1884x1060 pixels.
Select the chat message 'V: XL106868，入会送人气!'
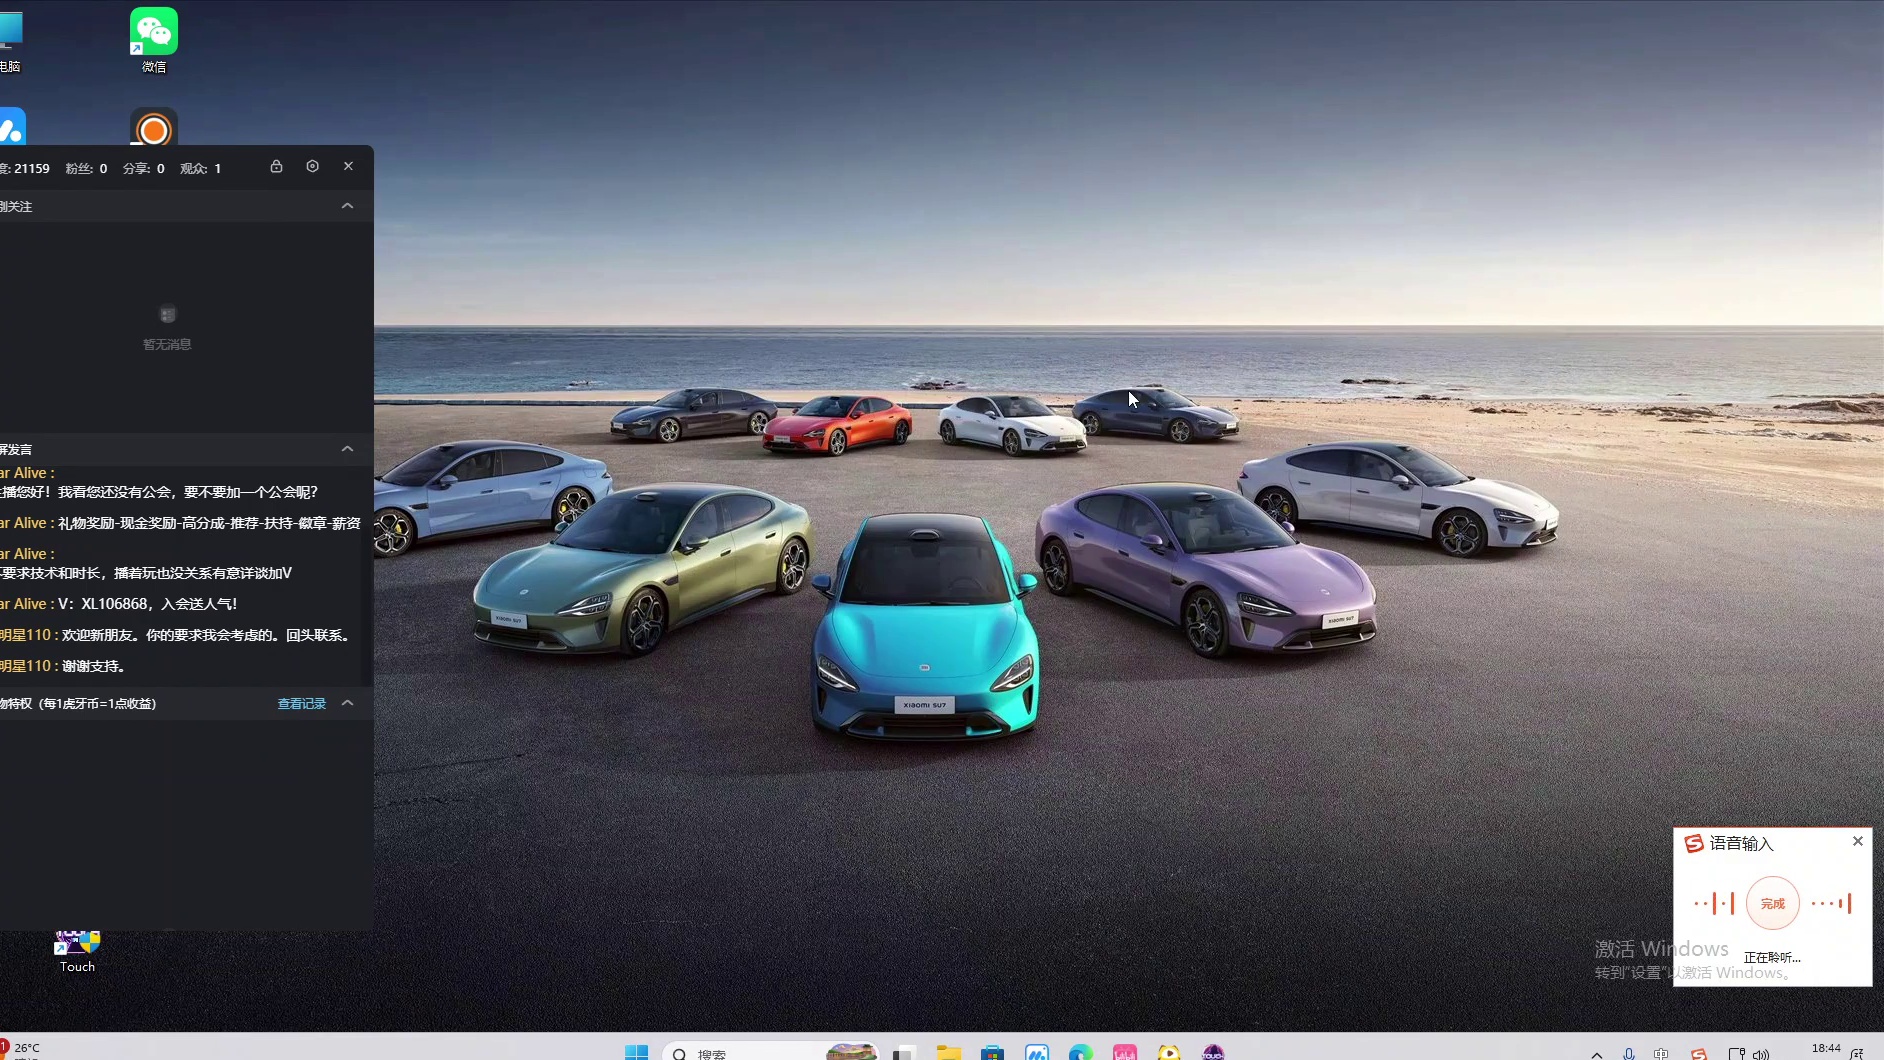pyautogui.click(x=148, y=604)
